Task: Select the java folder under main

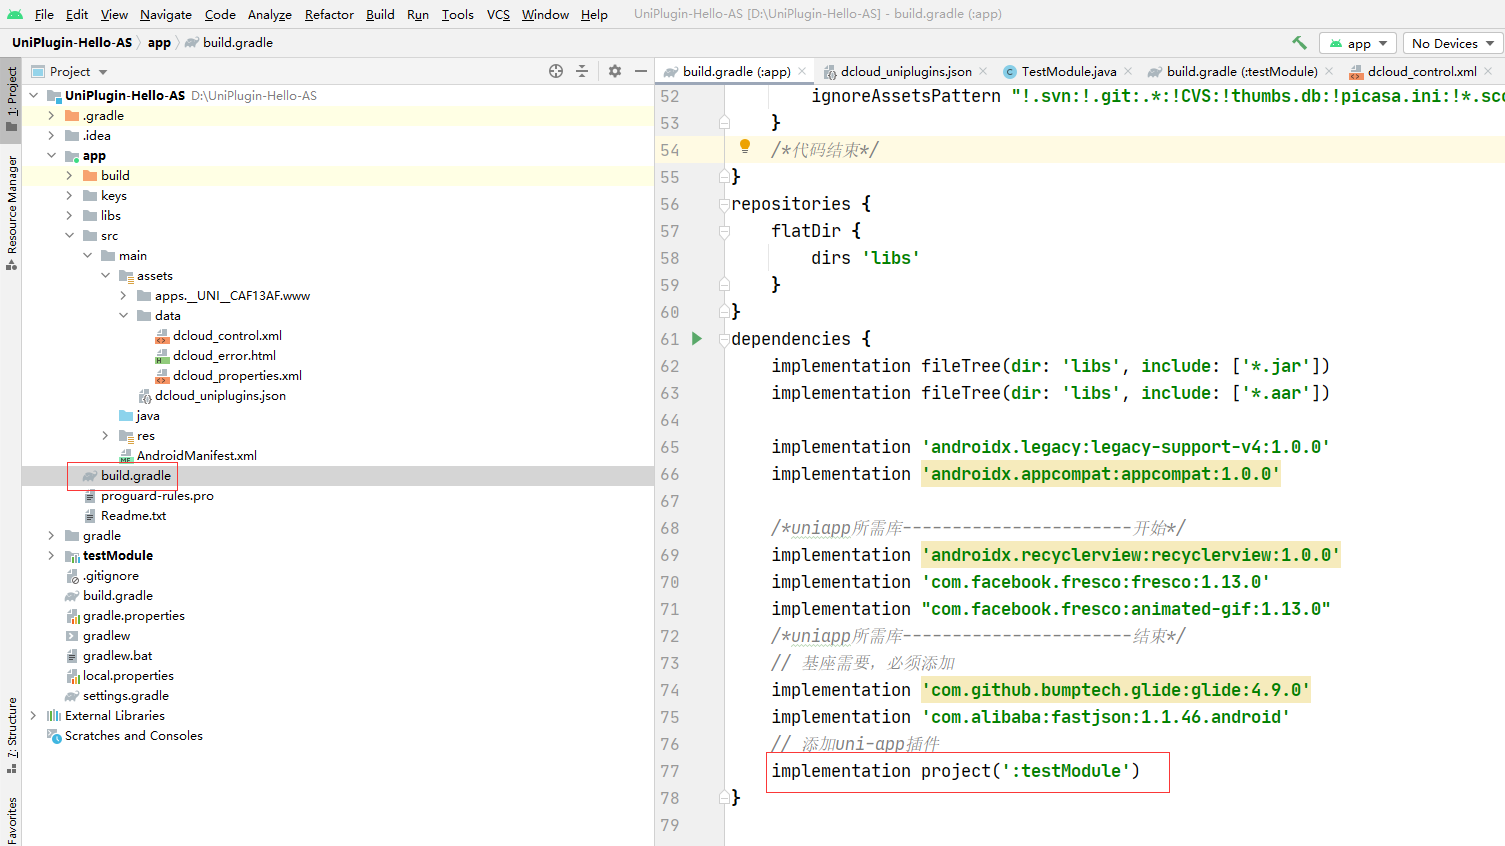Action: (x=148, y=415)
